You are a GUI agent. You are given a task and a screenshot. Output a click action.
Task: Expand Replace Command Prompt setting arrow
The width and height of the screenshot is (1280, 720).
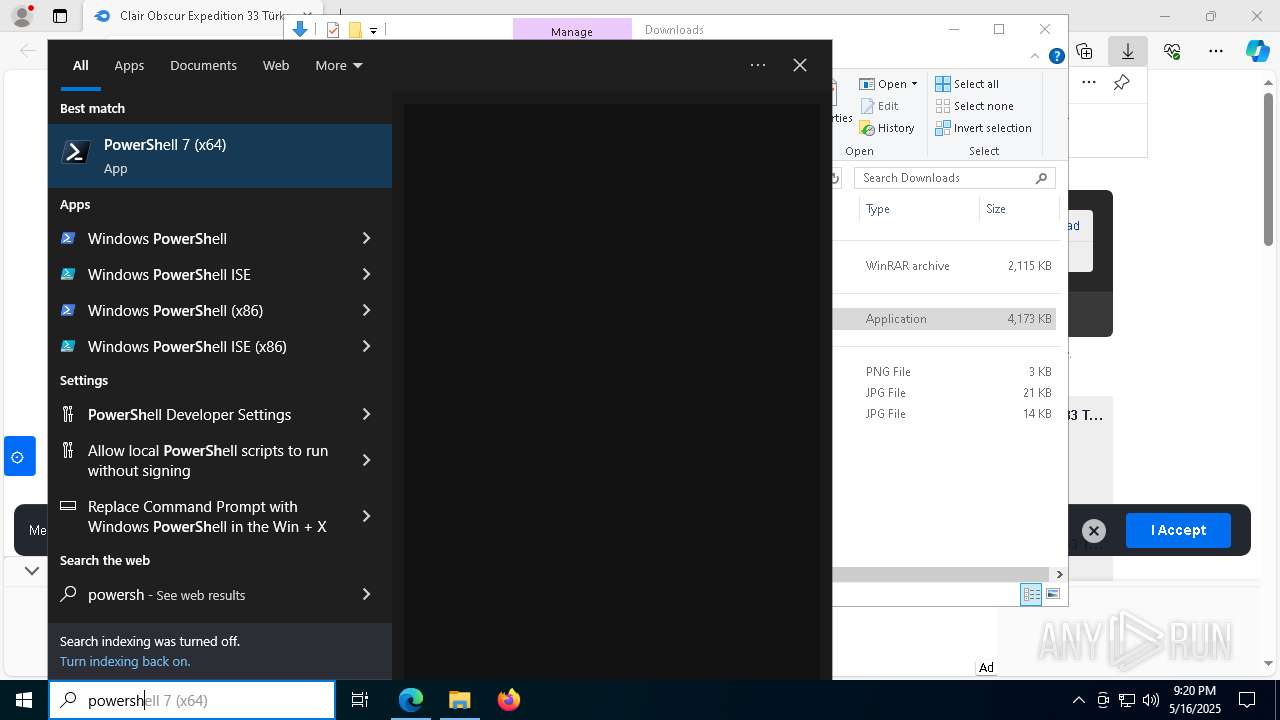point(366,516)
